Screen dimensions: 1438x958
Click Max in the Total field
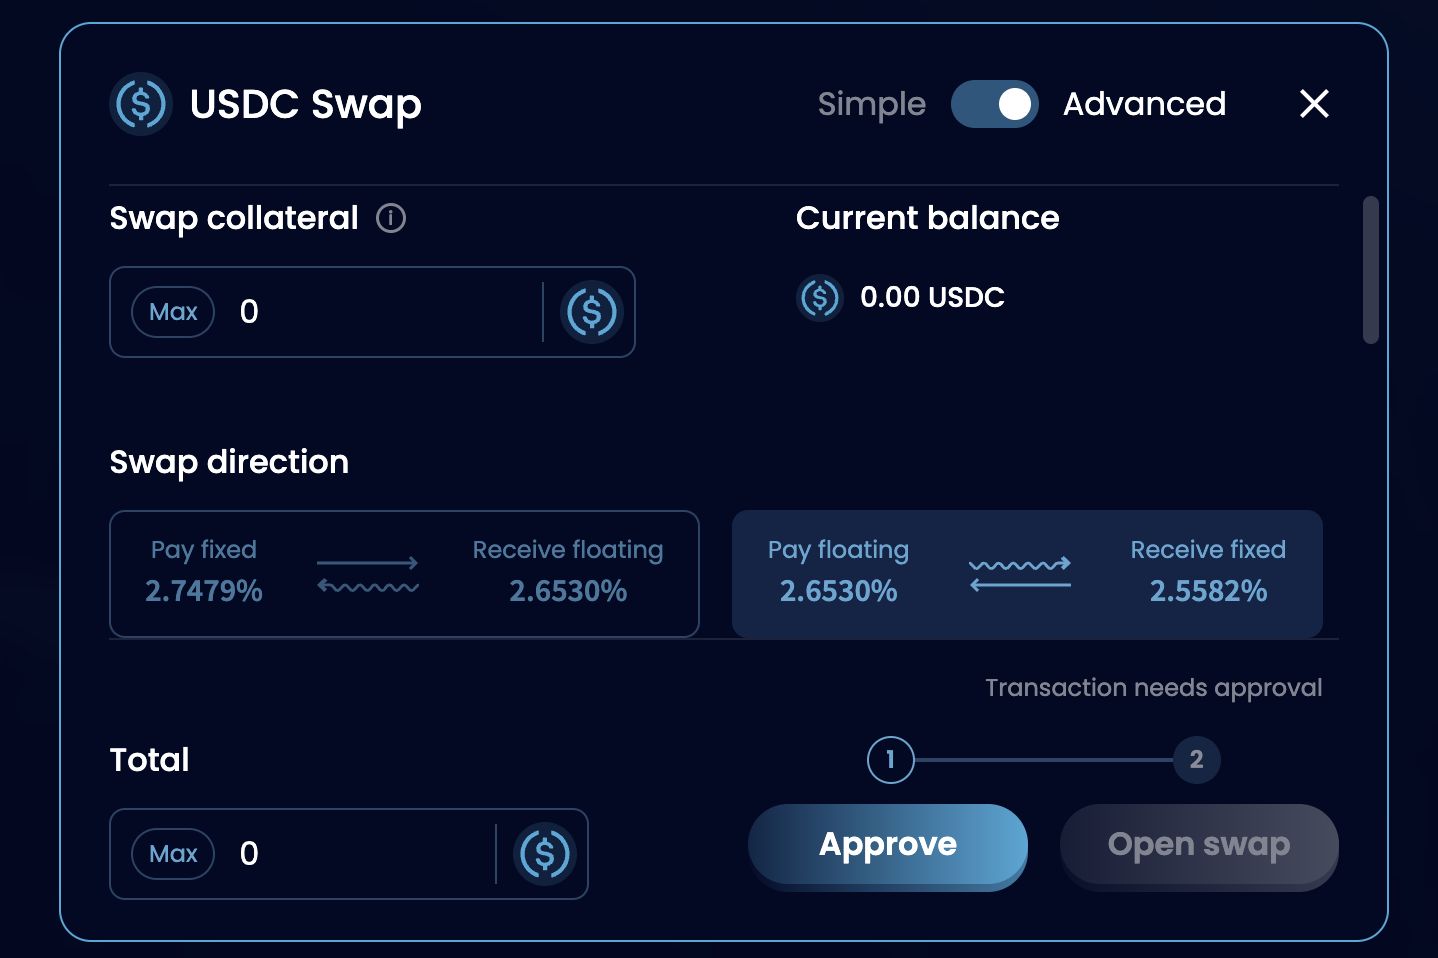point(173,854)
